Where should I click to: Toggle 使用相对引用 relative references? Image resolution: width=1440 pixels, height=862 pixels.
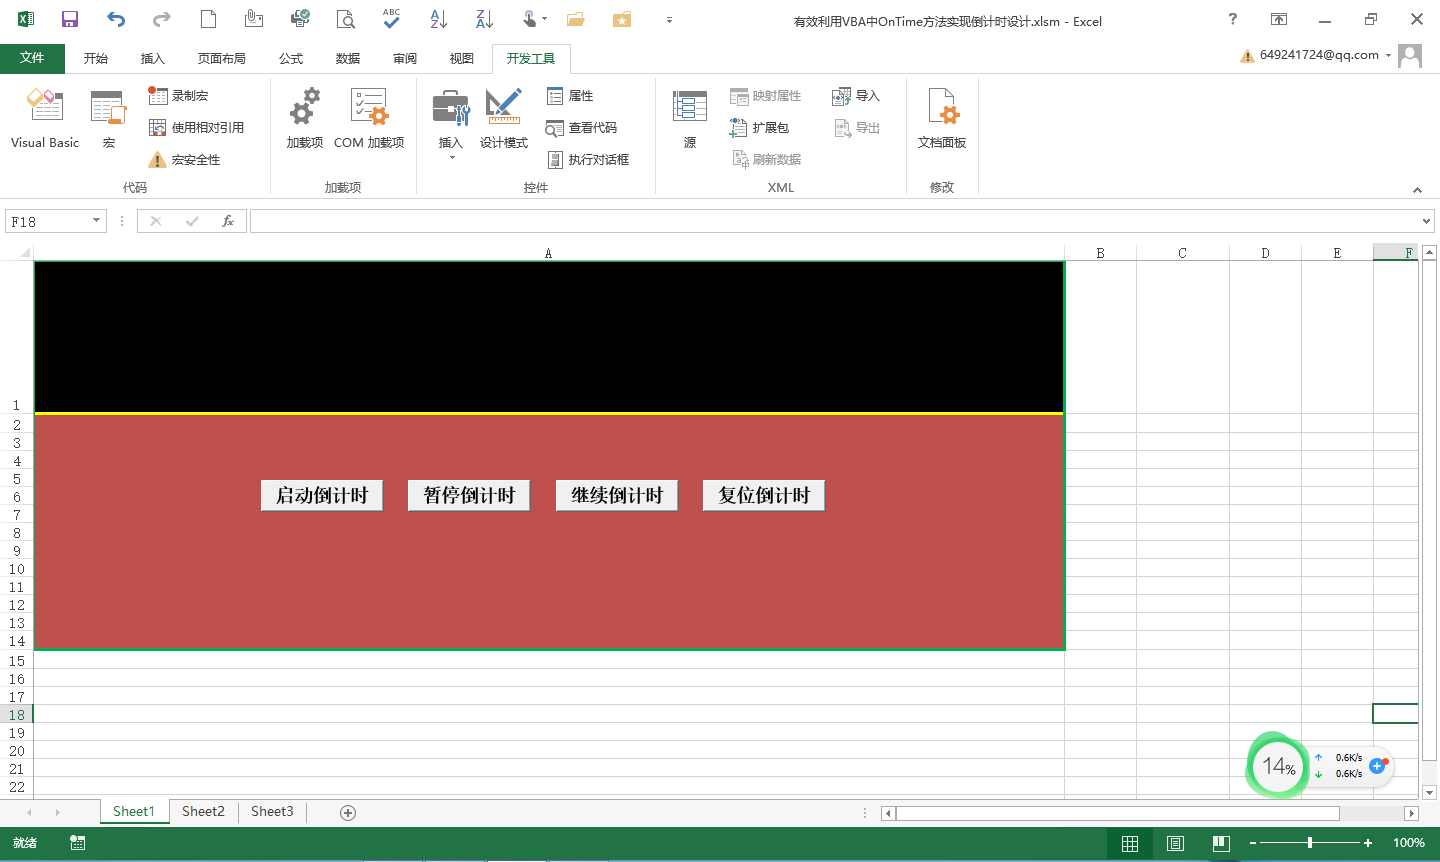[x=197, y=128]
